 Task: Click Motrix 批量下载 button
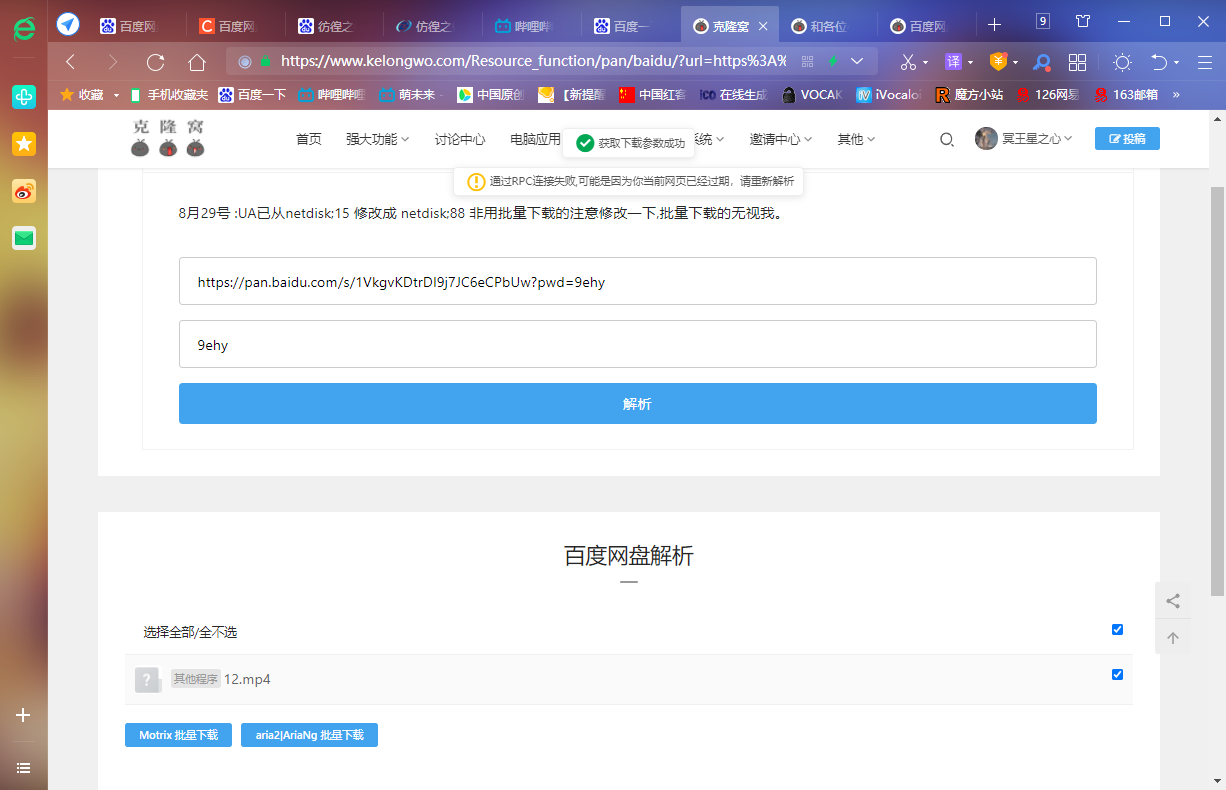pyautogui.click(x=178, y=735)
